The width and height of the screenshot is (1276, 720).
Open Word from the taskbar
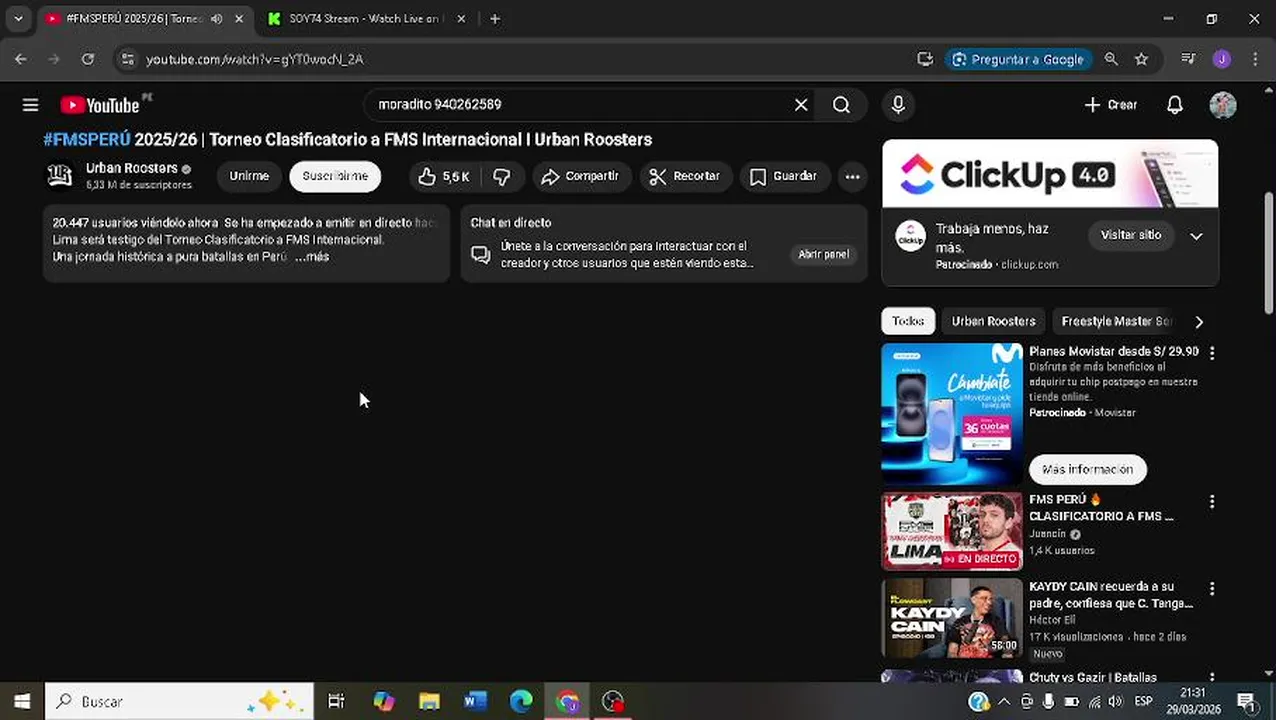pos(475,701)
